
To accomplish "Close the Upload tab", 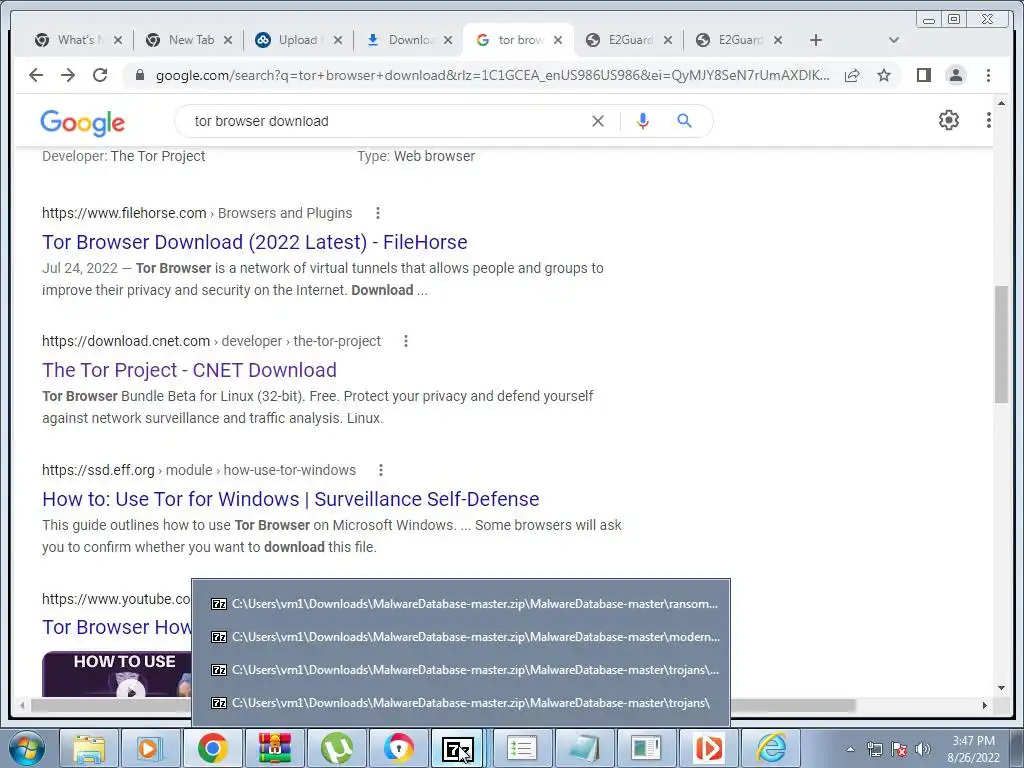I will (338, 40).
